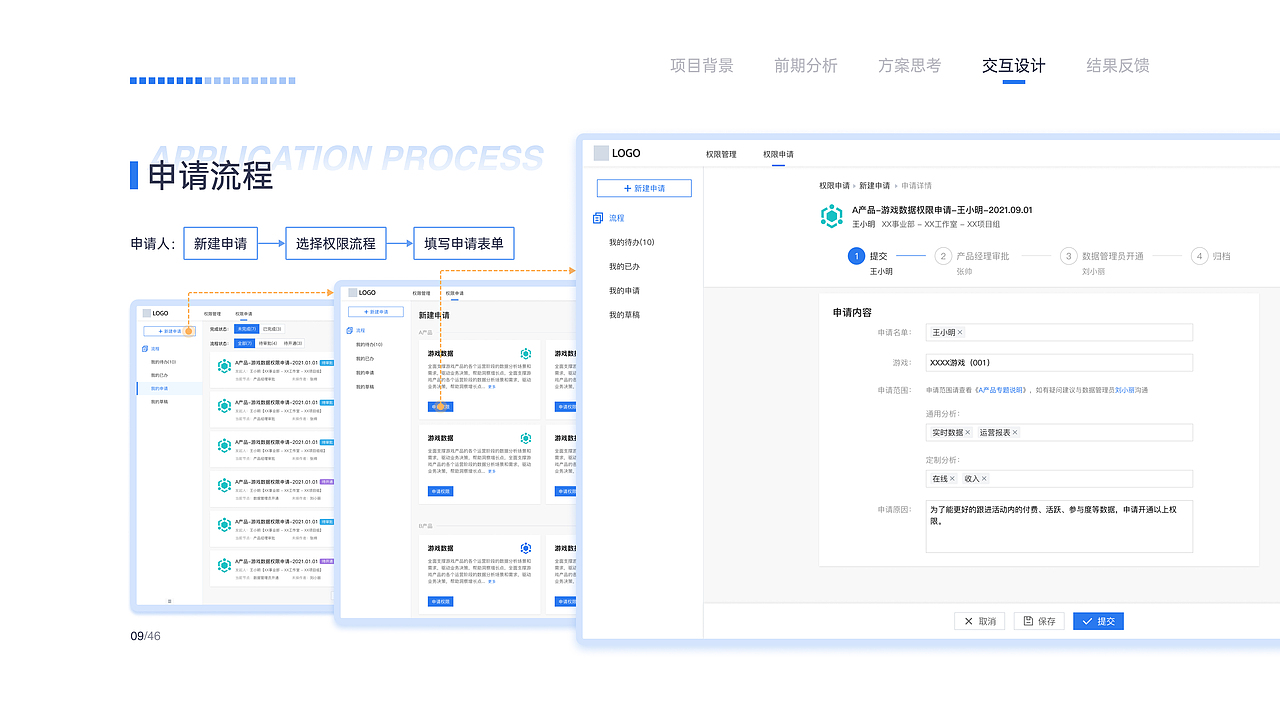Filter by 未完成(7) in the left window

pyautogui.click(x=246, y=328)
